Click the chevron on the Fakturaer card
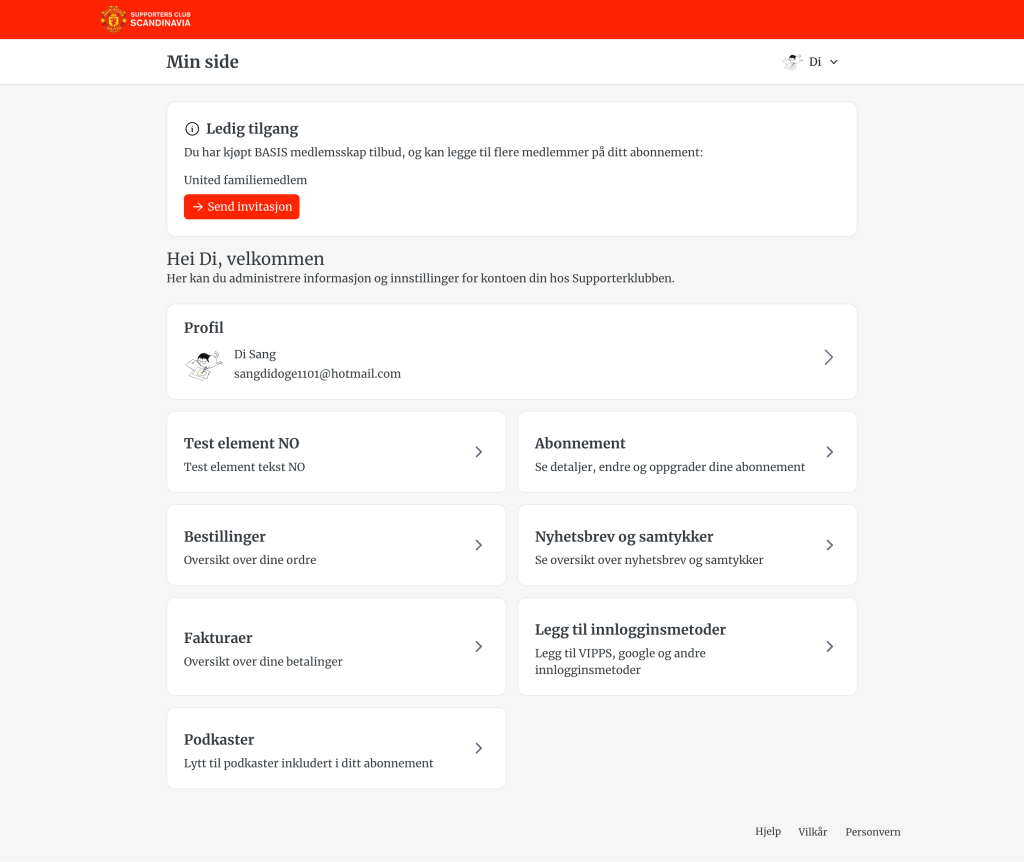This screenshot has width=1024, height=862. 478,647
